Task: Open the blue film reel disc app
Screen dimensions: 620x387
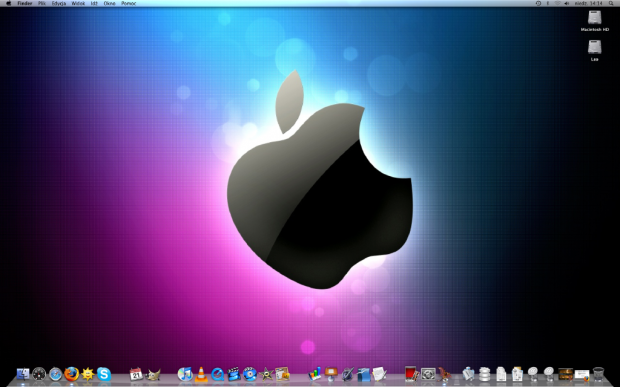Action: pyautogui.click(x=250, y=374)
